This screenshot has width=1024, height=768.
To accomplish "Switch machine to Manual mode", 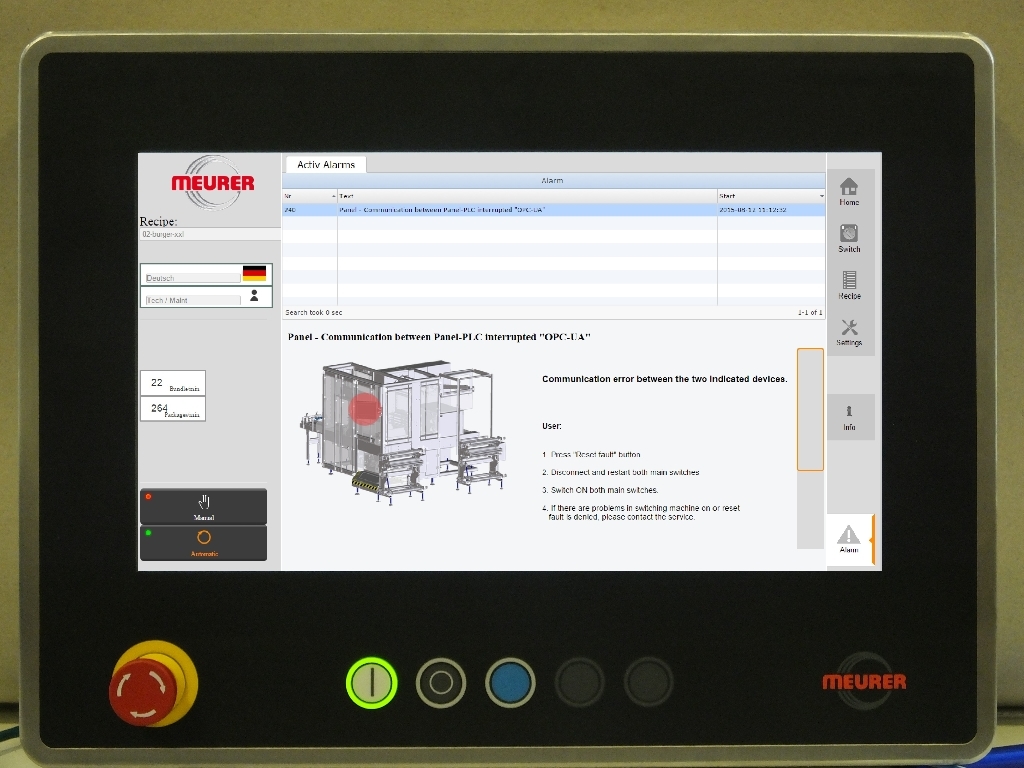I will click(x=204, y=506).
